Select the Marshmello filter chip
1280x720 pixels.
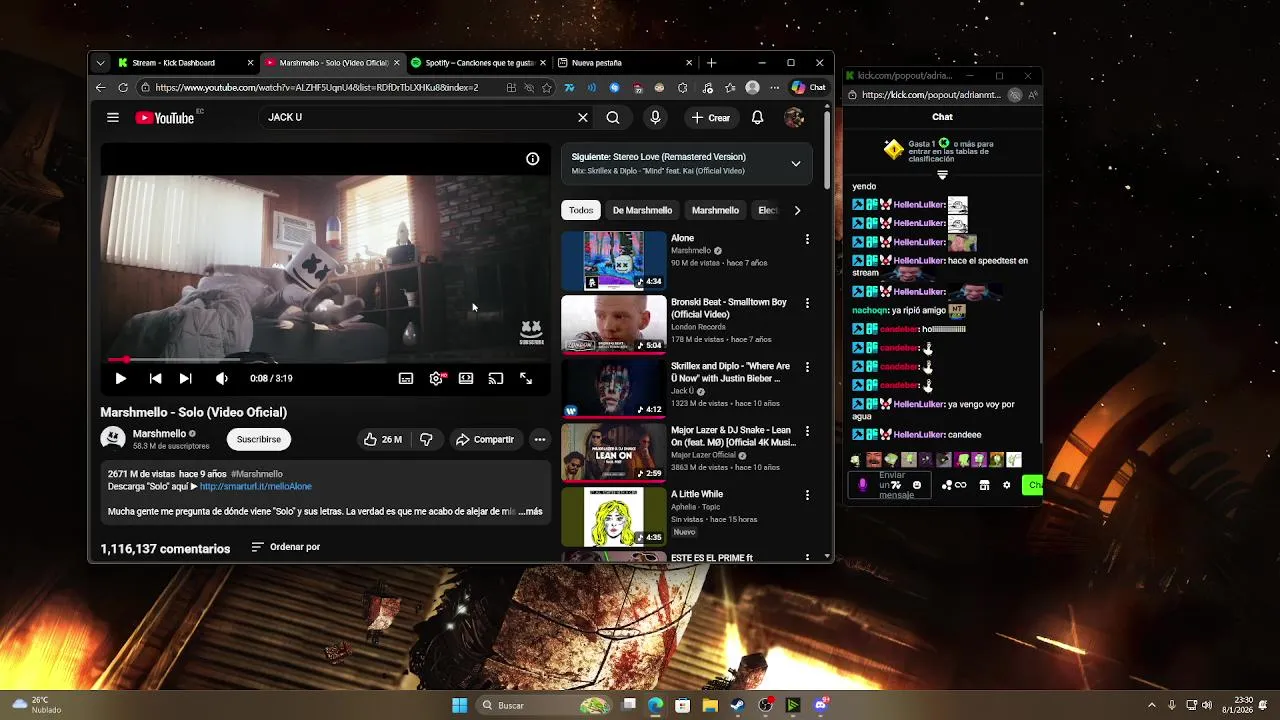(x=715, y=210)
